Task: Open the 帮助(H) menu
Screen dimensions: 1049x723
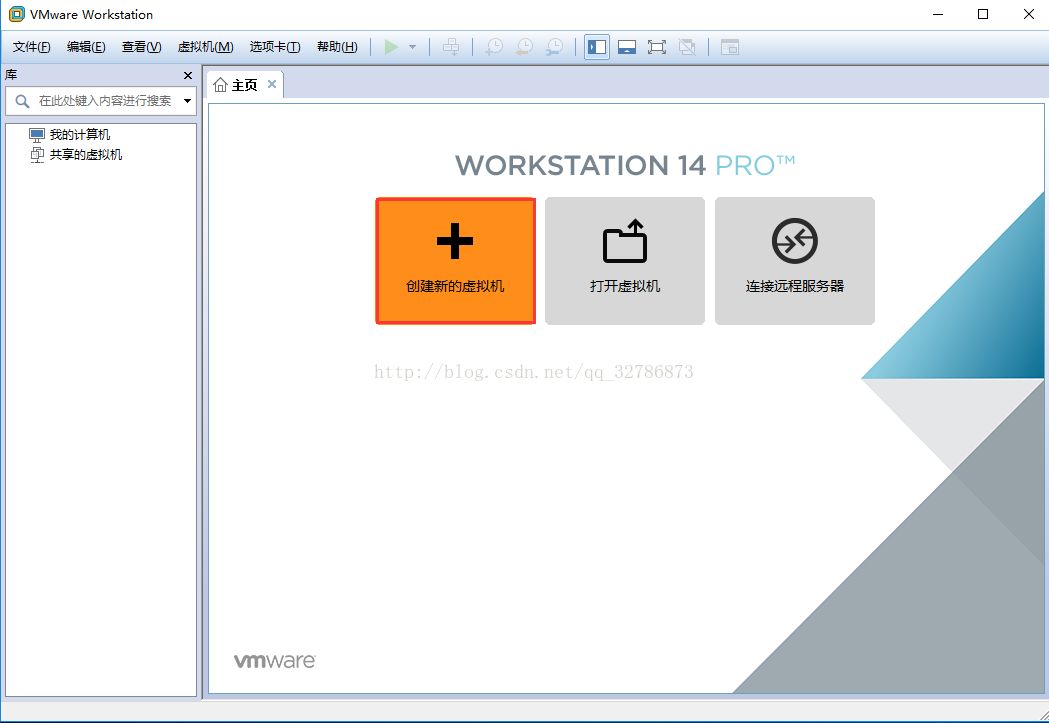Action: 337,47
